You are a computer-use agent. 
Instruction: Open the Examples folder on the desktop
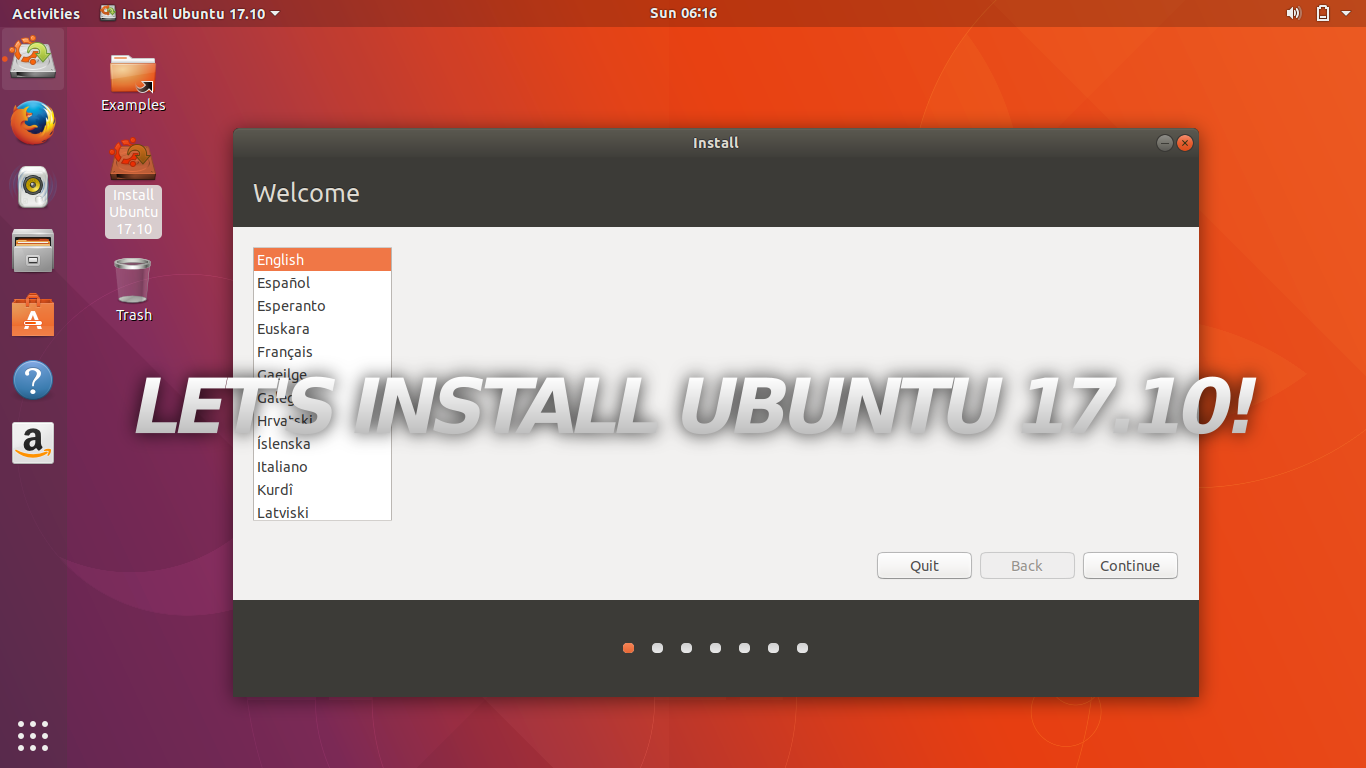(132, 75)
